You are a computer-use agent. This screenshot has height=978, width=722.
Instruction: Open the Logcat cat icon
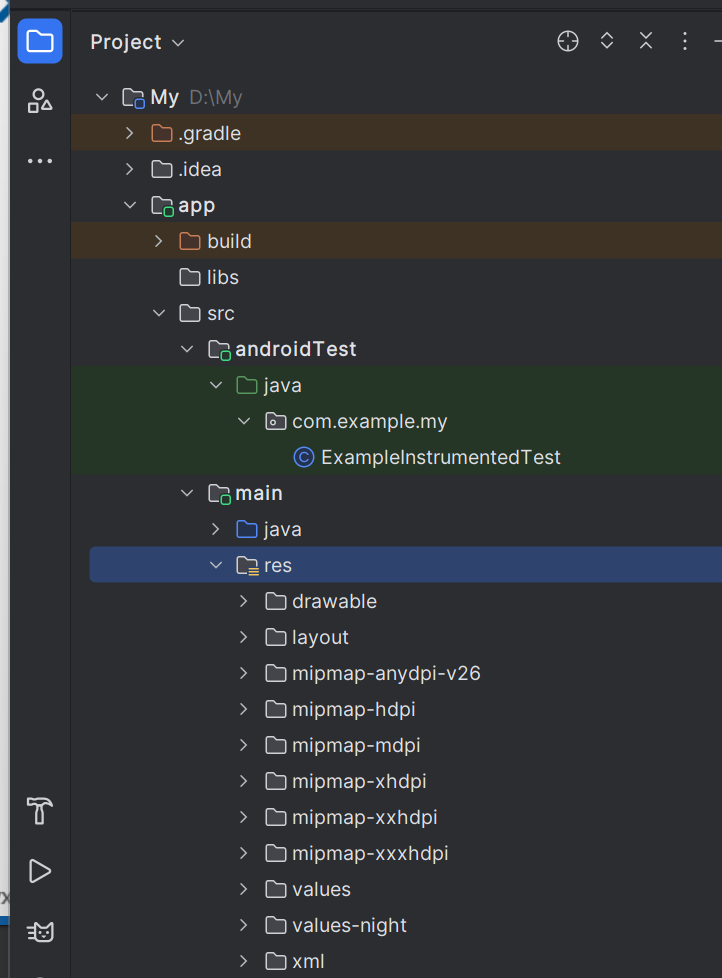[x=40, y=932]
